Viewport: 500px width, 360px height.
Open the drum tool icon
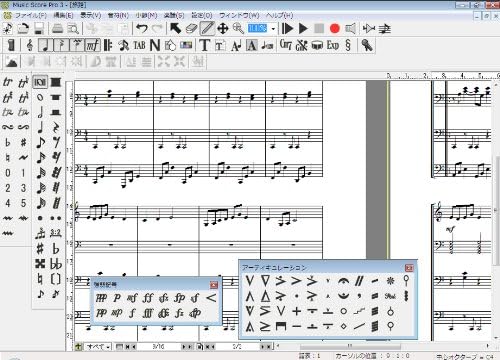coord(317,45)
